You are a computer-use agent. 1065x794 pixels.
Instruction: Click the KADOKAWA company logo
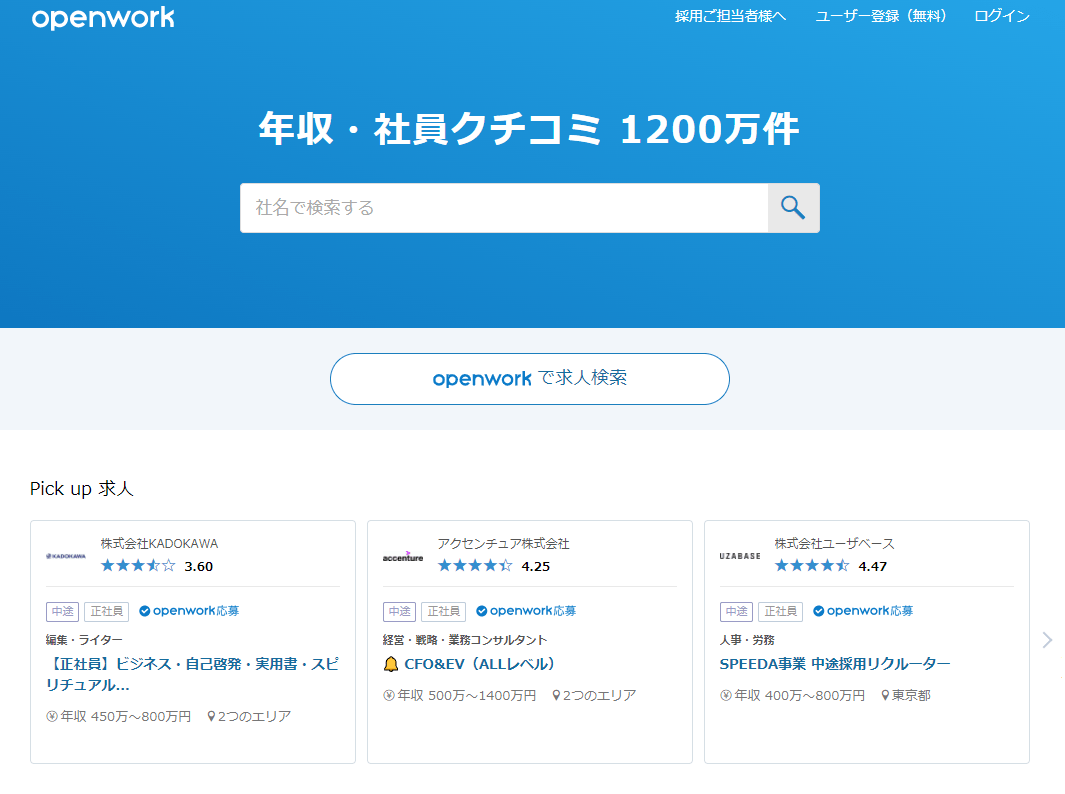click(x=66, y=556)
